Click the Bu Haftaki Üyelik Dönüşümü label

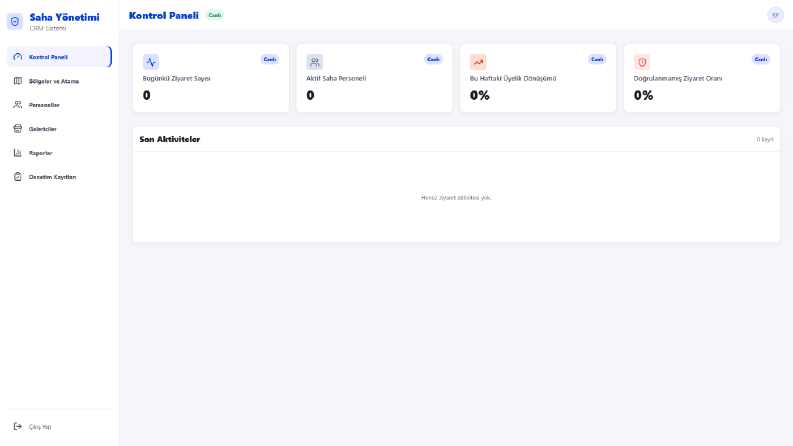tap(513, 78)
